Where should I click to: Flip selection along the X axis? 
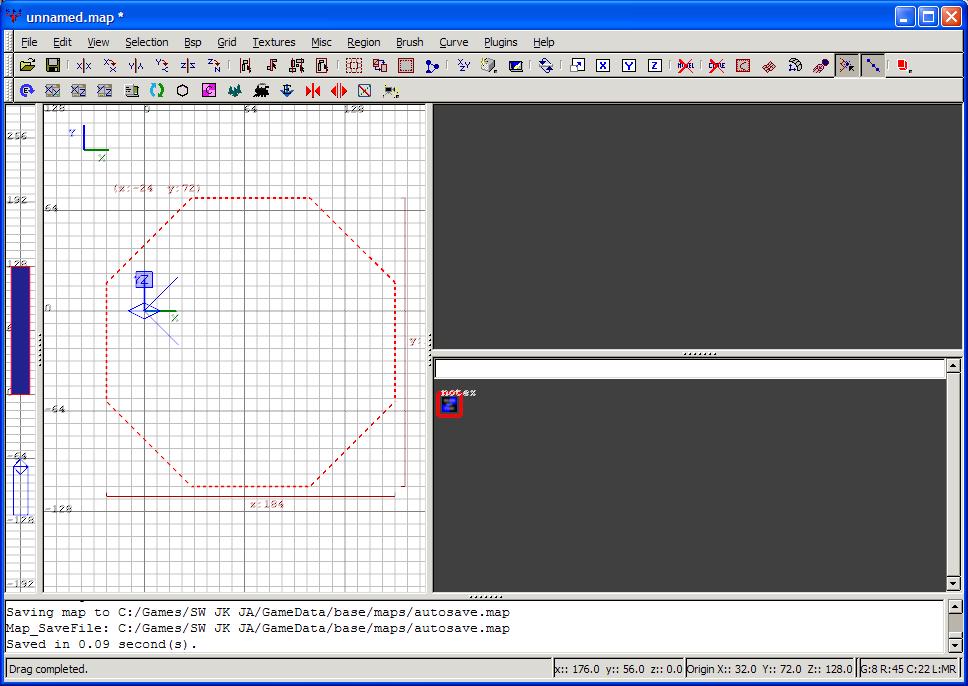click(84, 65)
